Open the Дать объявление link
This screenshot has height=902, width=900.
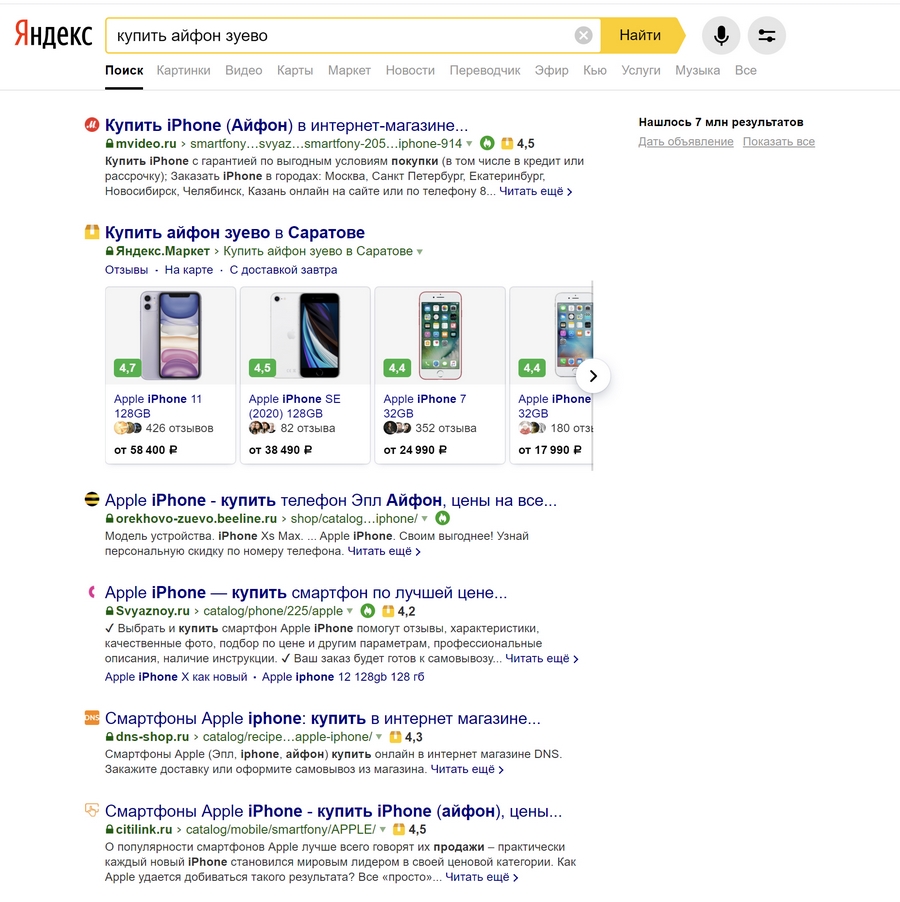tap(686, 142)
